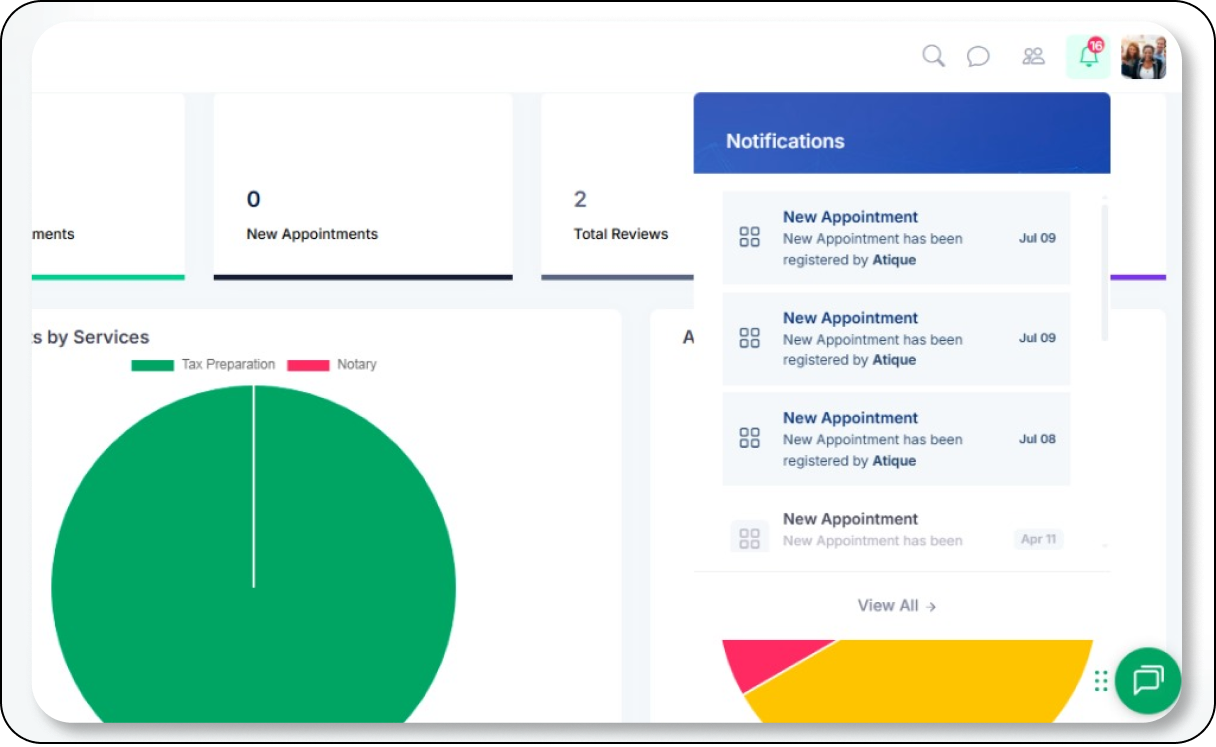This screenshot has height=747, width=1216.
Task: Open the users group icon in header
Action: coord(1033,56)
